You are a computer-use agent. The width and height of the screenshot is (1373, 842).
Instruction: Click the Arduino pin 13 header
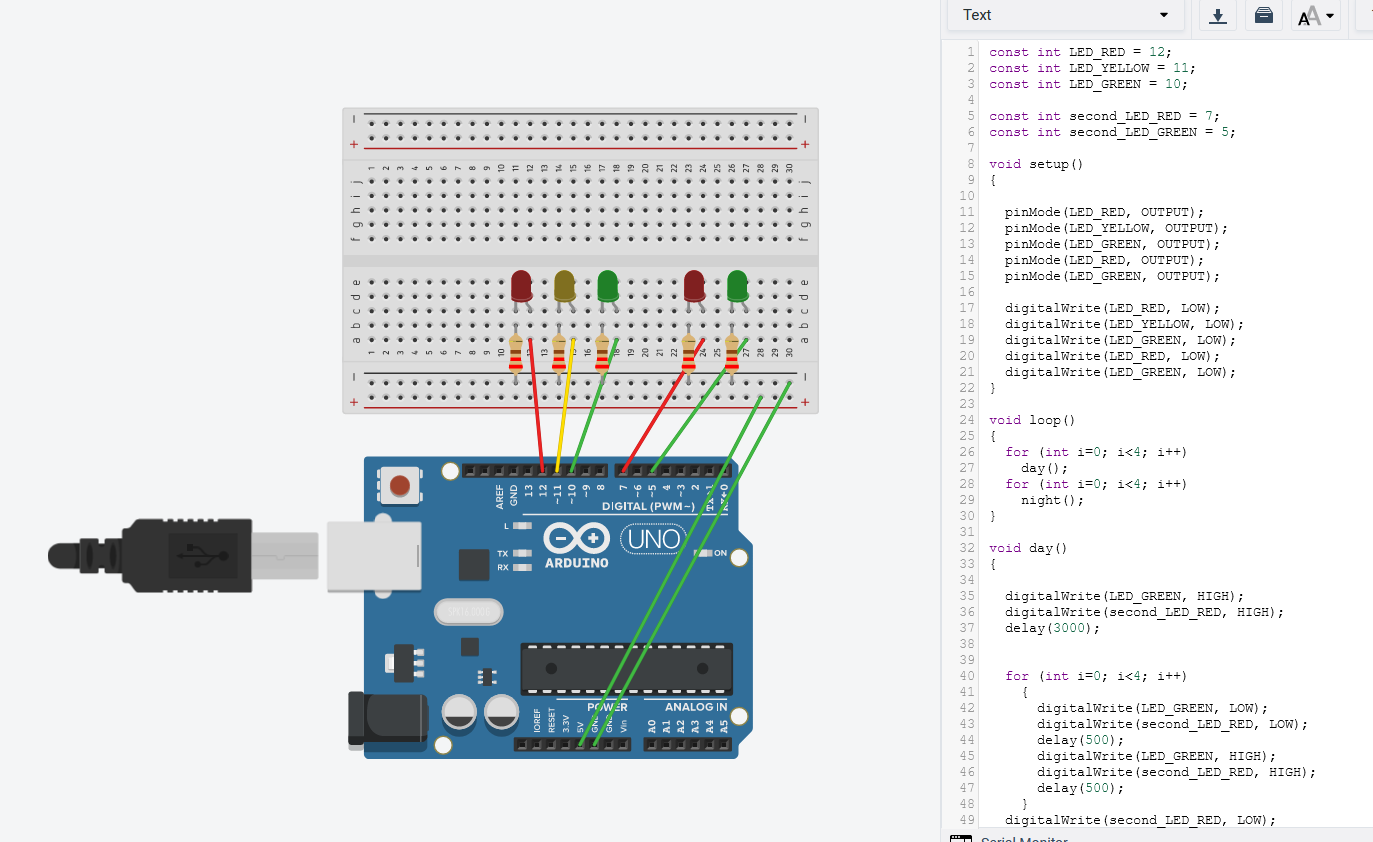pyautogui.click(x=528, y=470)
